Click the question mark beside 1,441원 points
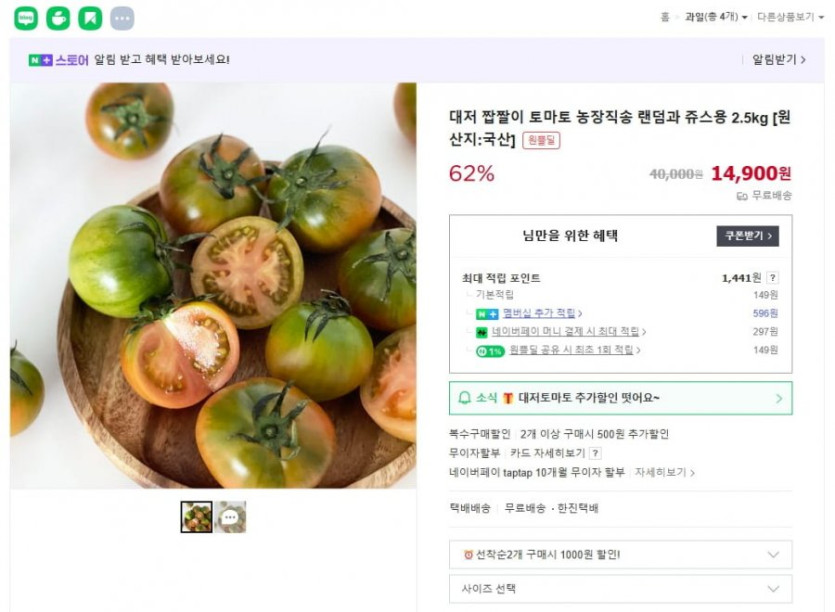This screenshot has width=835, height=612. [773, 278]
